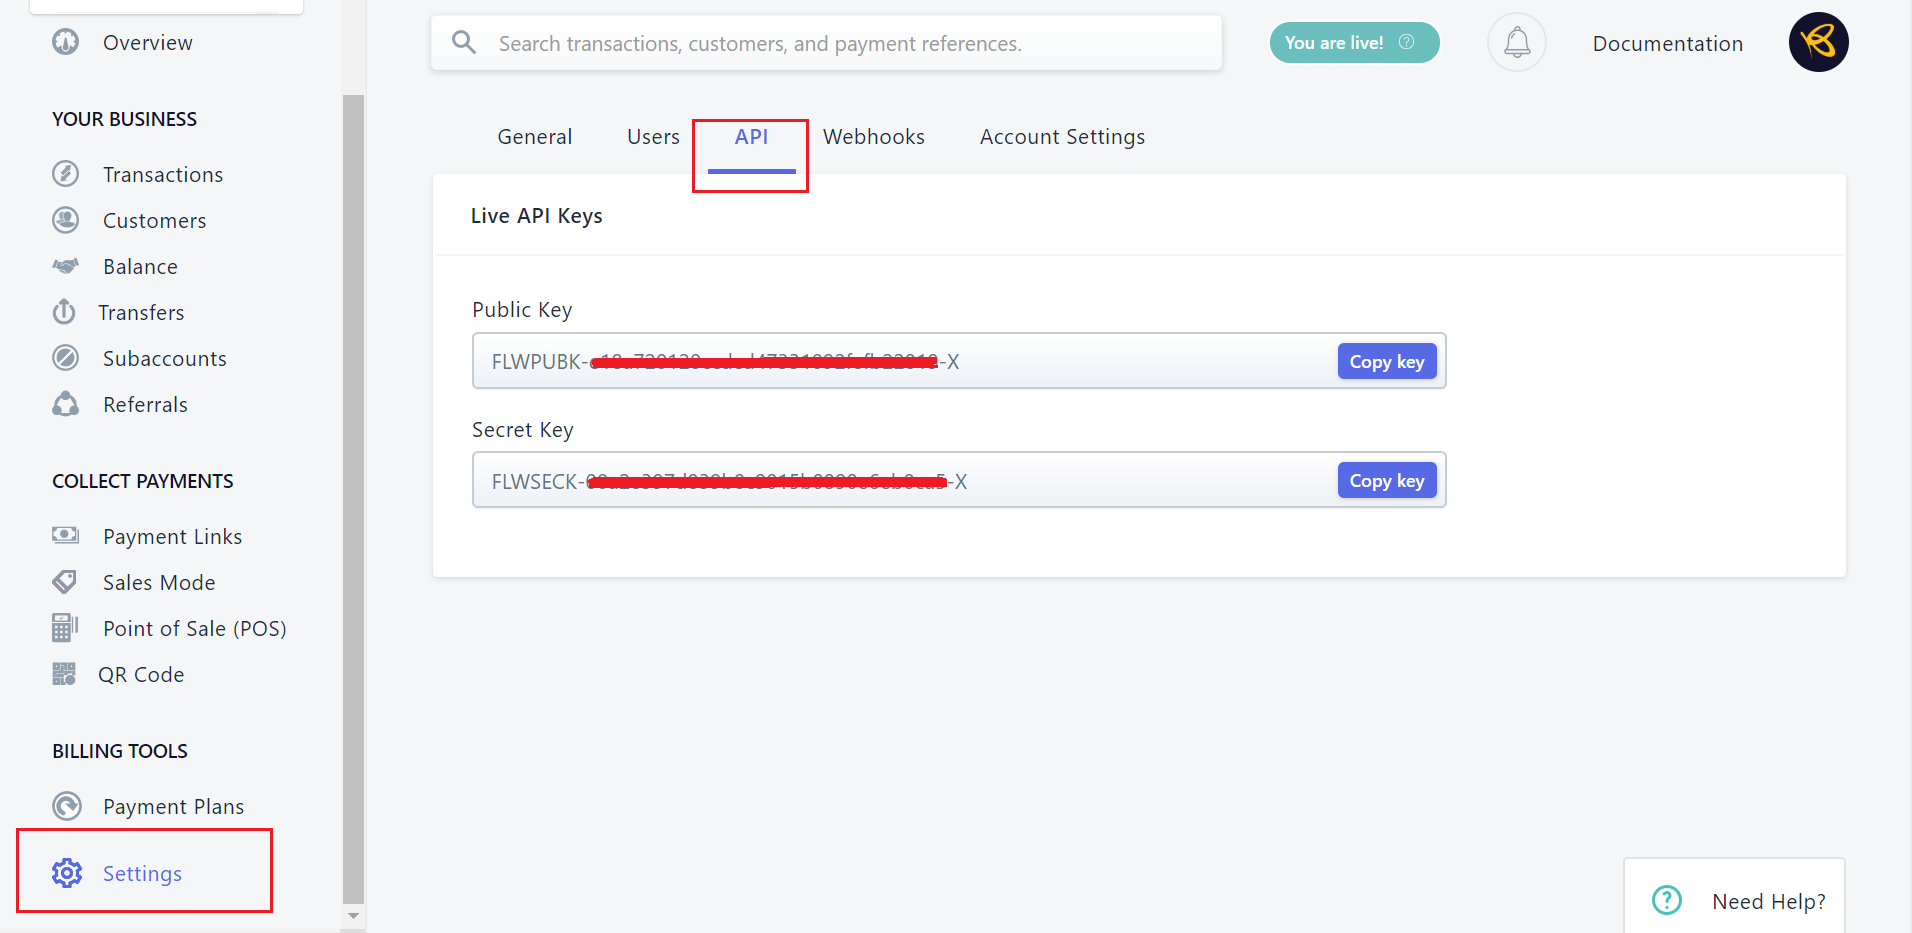The width and height of the screenshot is (1912, 933).
Task: Open the Overview dashboard icon
Action: tap(66, 42)
